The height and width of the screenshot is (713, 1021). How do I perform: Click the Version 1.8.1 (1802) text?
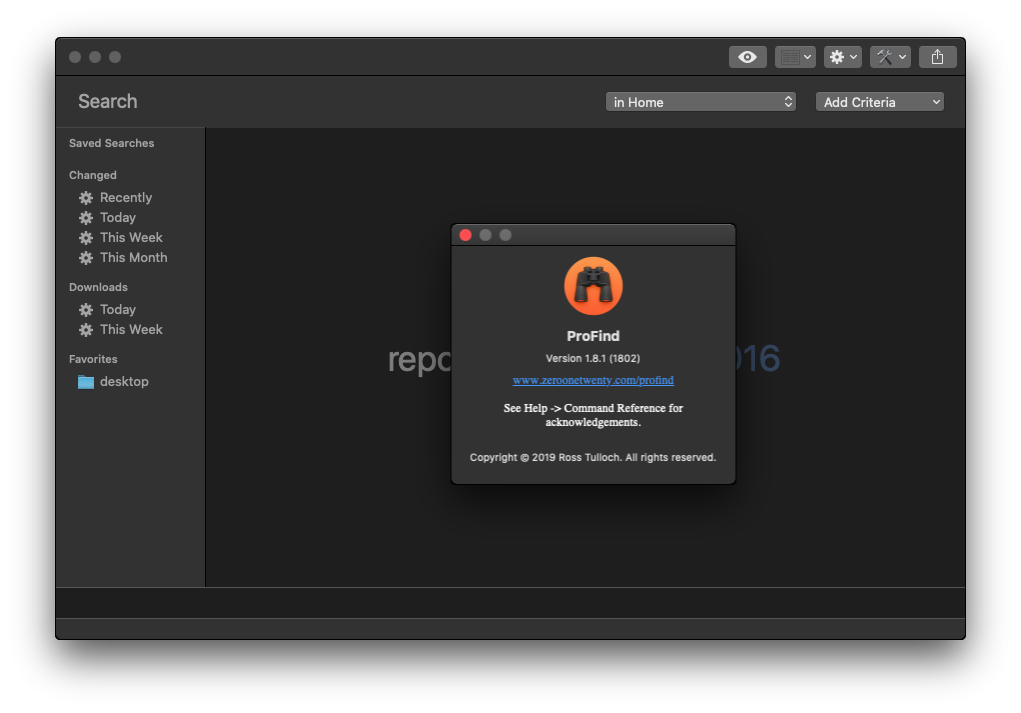point(593,359)
